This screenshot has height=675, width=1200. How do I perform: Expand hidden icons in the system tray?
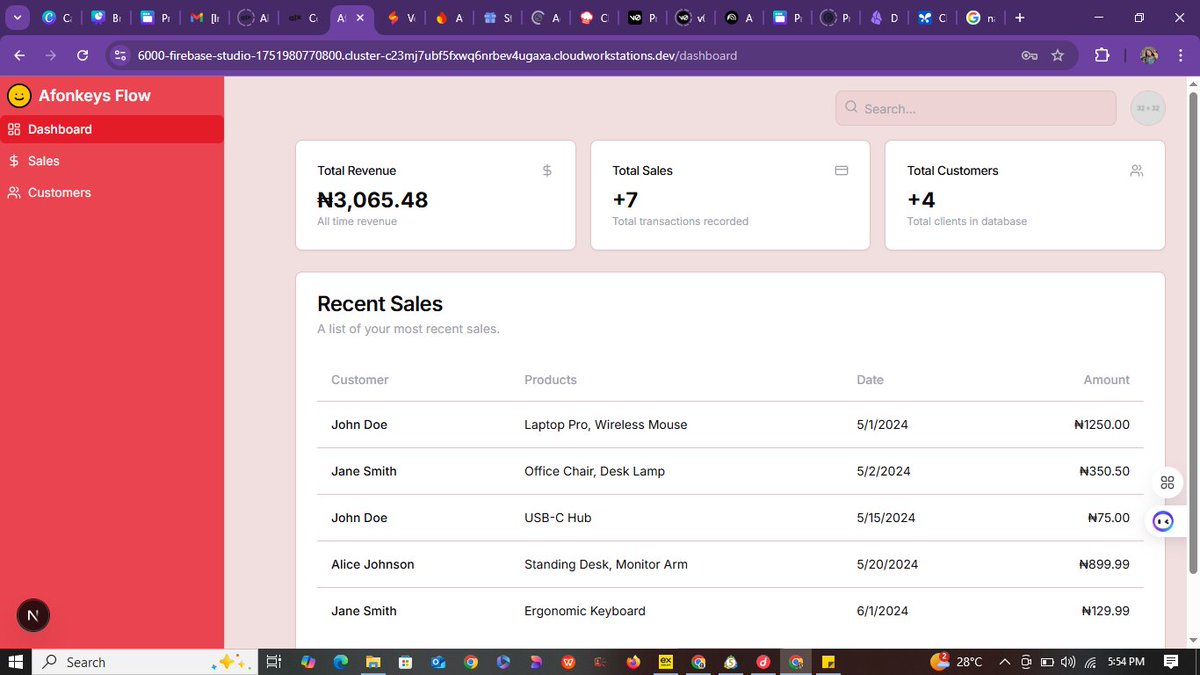(1003, 661)
